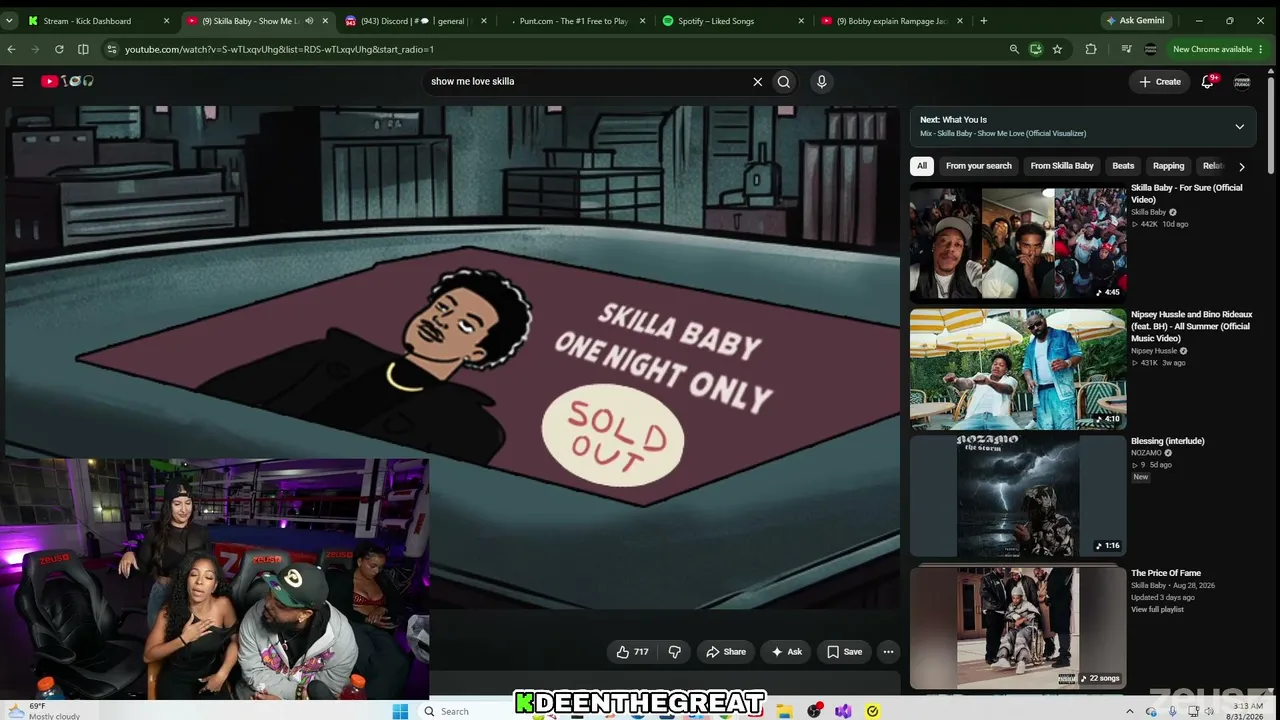Expand the Next: What You Is mix panel
Screen dimensions: 1280x720
[x=1240, y=127]
